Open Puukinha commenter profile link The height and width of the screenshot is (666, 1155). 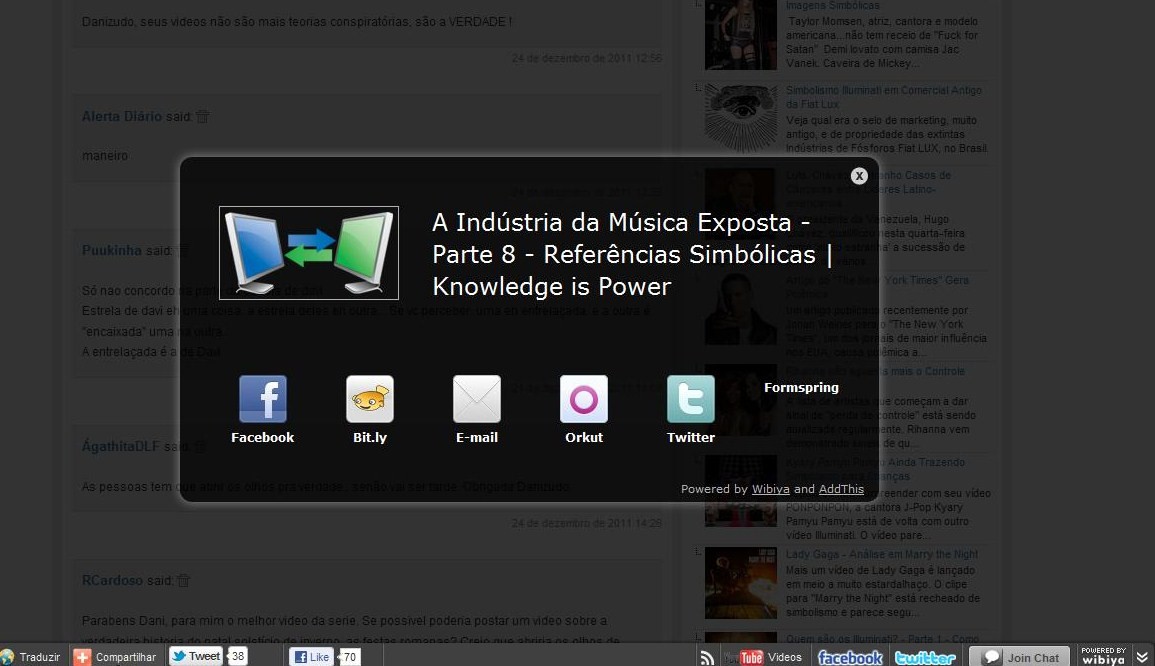pyautogui.click(x=111, y=250)
